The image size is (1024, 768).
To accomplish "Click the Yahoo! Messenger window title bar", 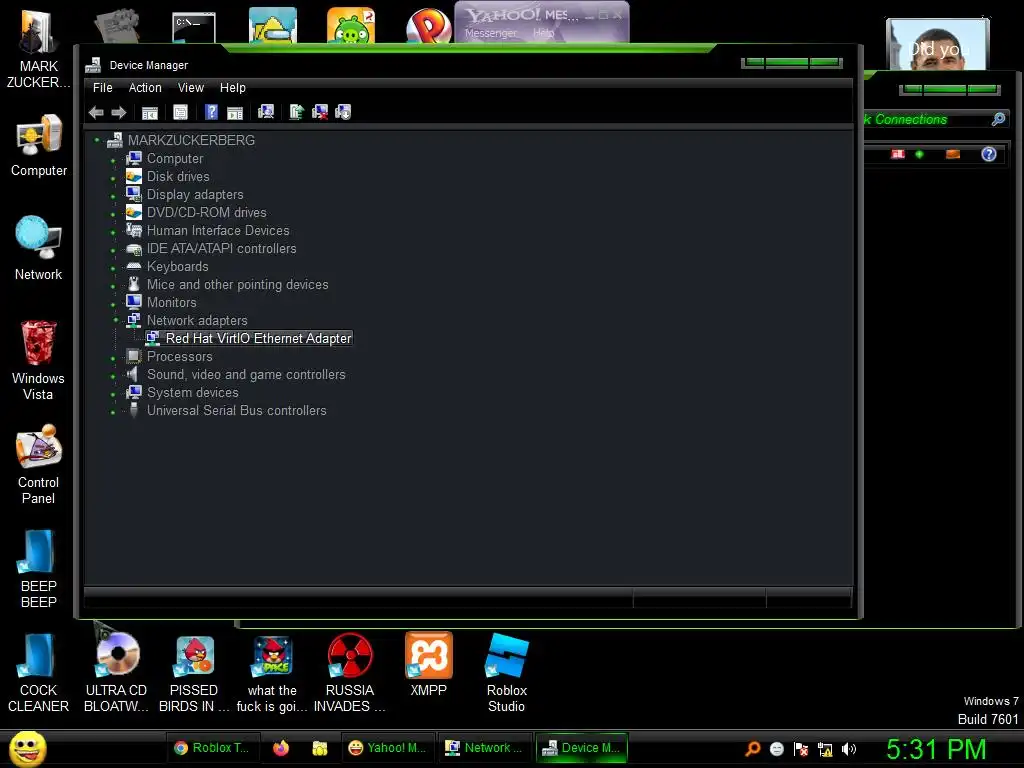I will tap(542, 14).
